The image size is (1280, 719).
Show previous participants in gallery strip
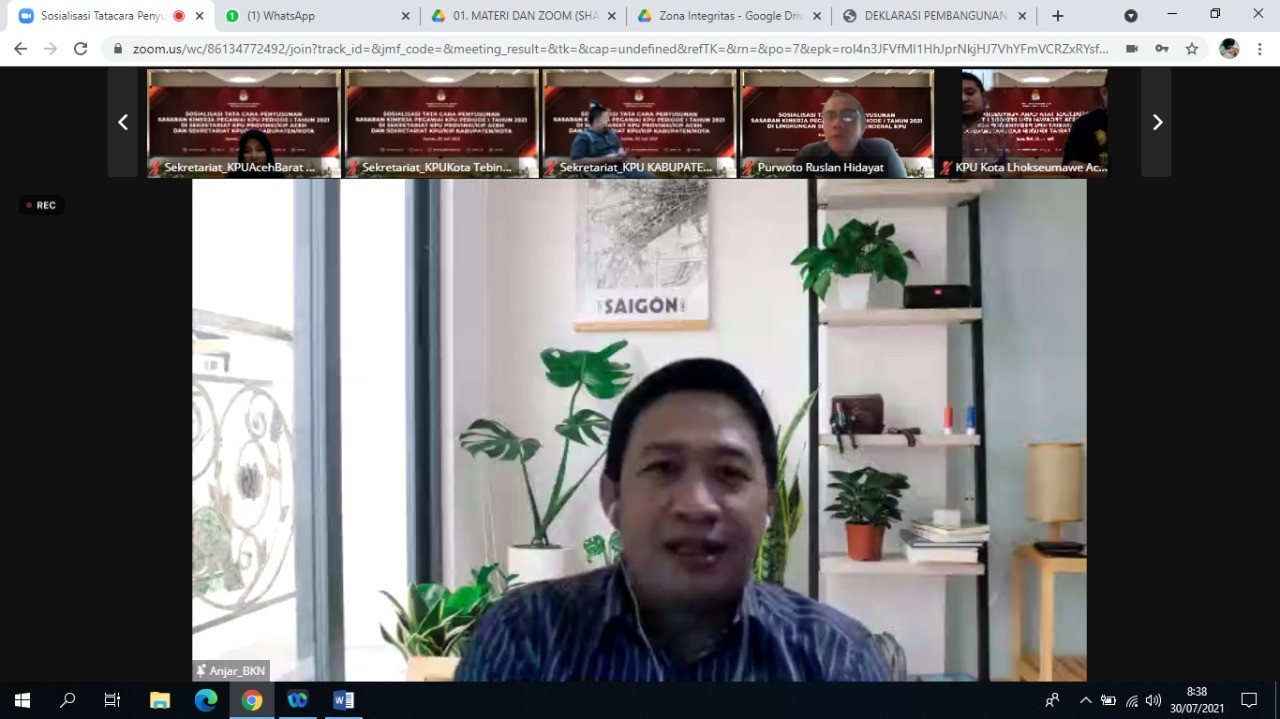[x=123, y=122]
